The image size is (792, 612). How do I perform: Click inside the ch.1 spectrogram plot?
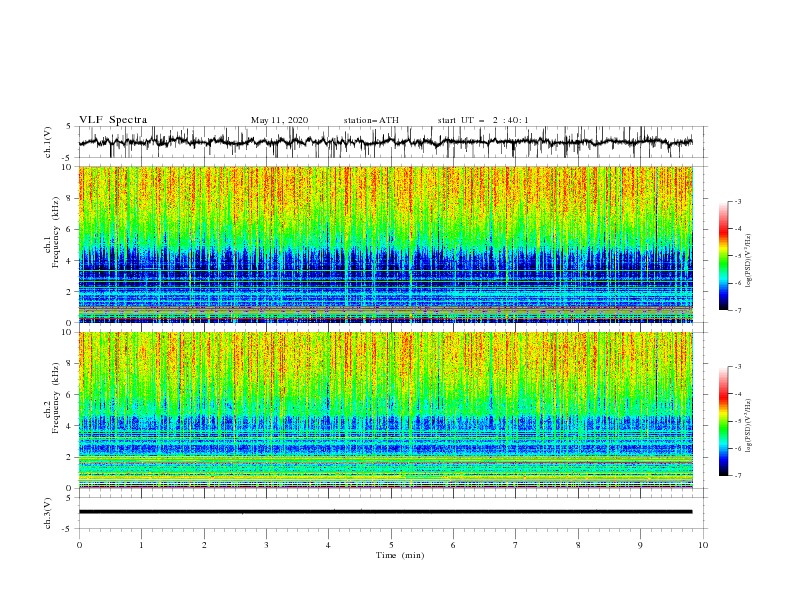point(385,244)
